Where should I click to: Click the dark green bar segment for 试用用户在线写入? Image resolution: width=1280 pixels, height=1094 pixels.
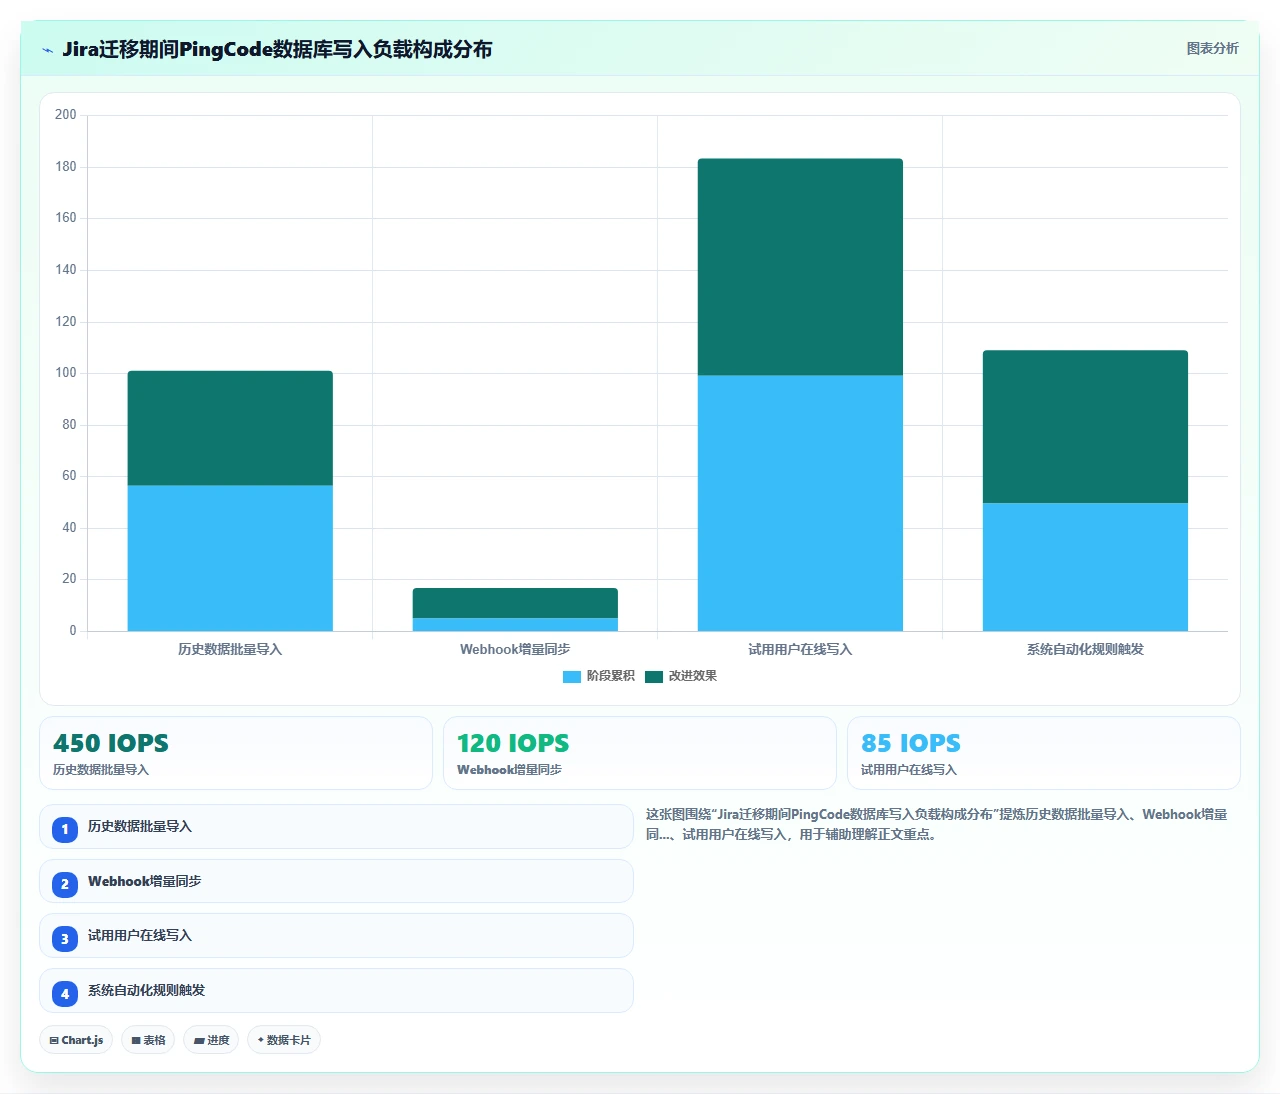pos(800,267)
